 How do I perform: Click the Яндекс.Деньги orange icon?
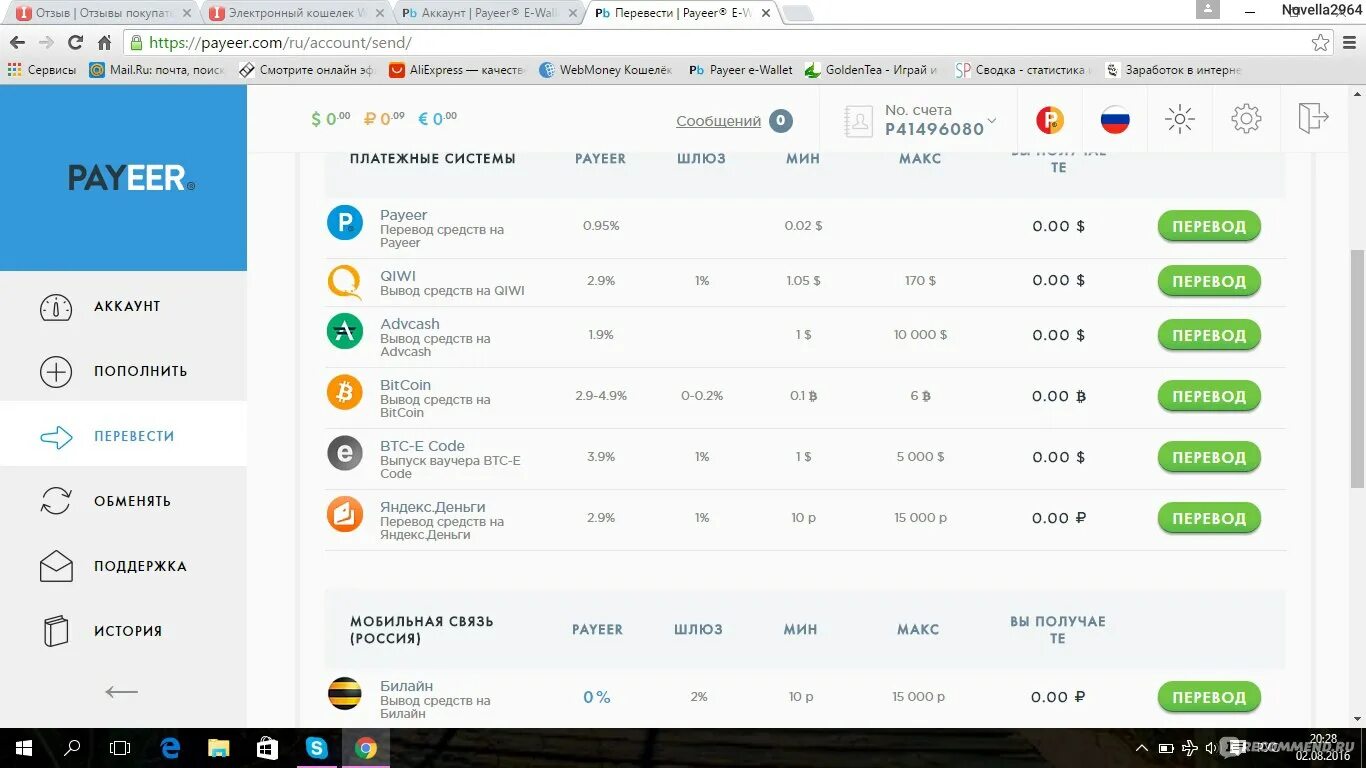click(x=345, y=514)
